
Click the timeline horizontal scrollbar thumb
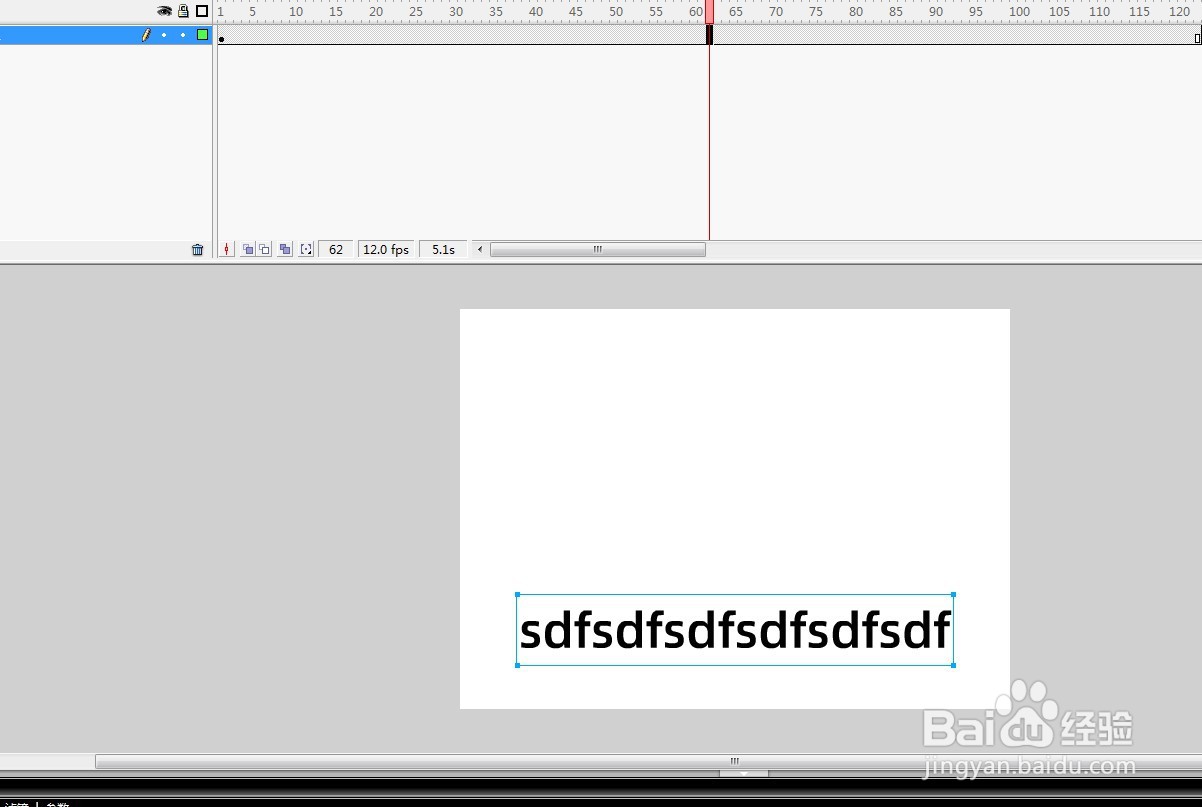click(x=598, y=249)
